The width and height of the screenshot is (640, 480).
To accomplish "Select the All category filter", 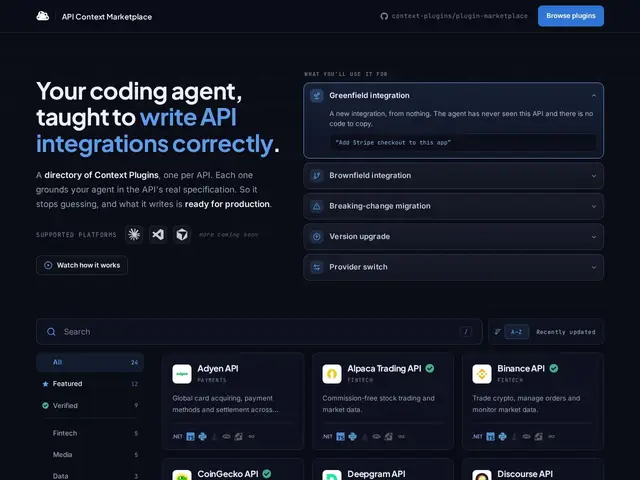I will click(x=90, y=362).
